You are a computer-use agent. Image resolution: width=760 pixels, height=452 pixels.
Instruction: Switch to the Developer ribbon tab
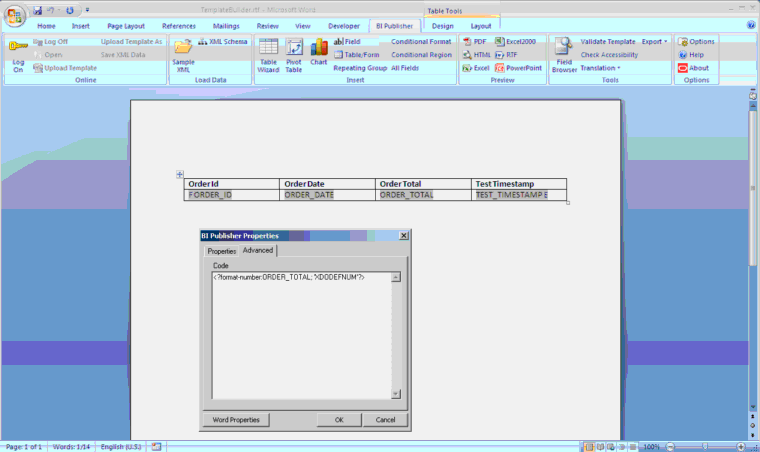tap(344, 26)
